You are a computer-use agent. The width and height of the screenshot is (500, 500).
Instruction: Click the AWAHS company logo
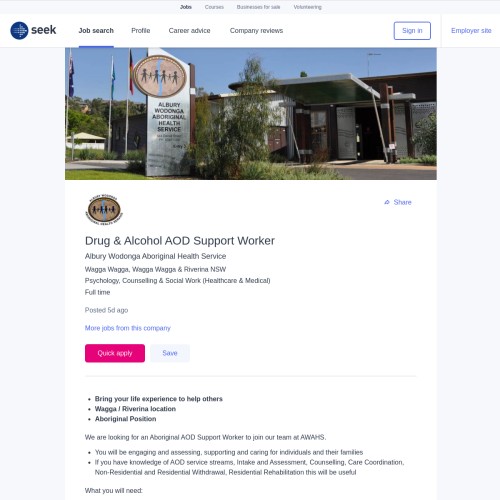104,210
